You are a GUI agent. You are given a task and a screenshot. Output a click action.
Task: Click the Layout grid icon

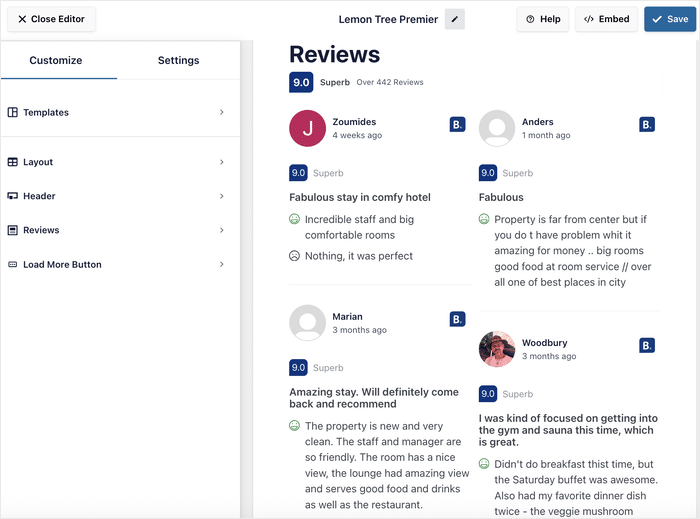(x=12, y=162)
